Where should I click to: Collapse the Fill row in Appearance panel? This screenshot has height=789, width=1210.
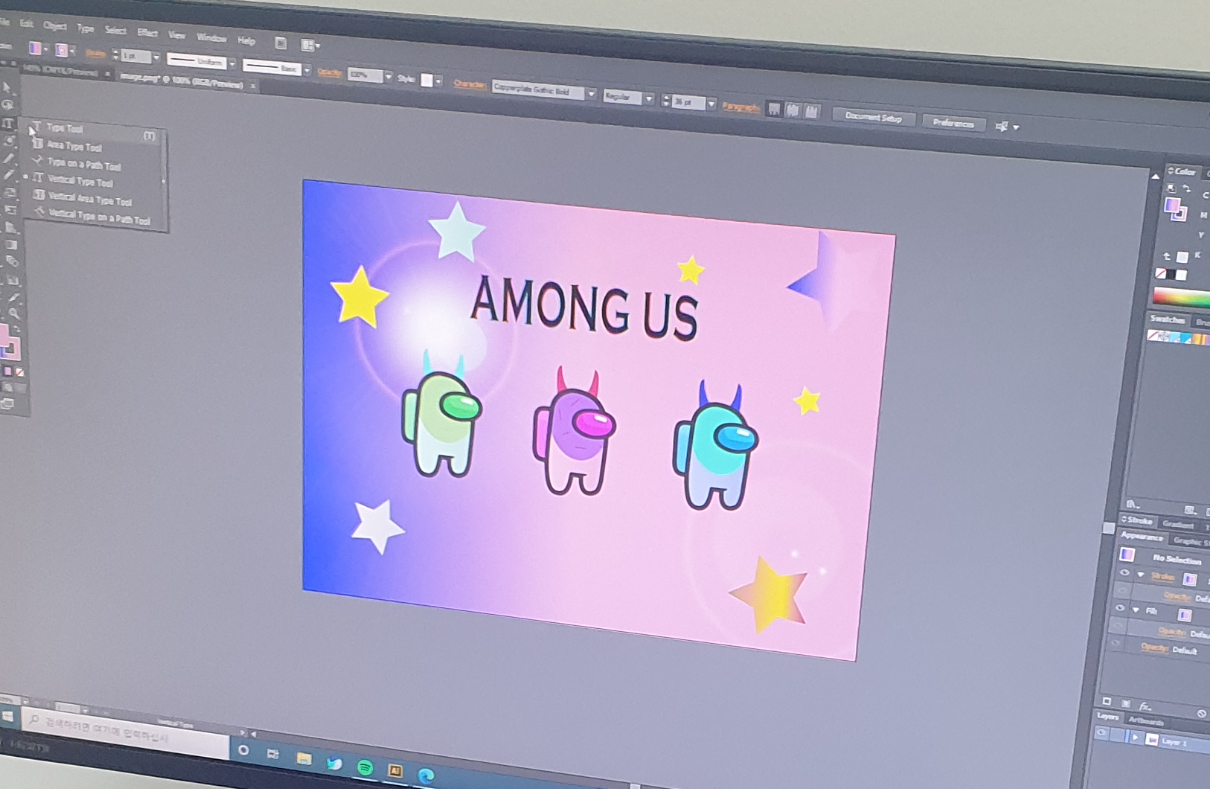1136,610
